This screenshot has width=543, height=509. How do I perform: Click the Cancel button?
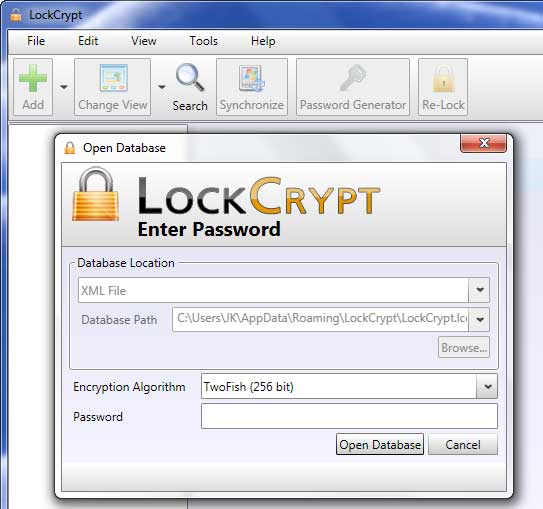(x=463, y=444)
